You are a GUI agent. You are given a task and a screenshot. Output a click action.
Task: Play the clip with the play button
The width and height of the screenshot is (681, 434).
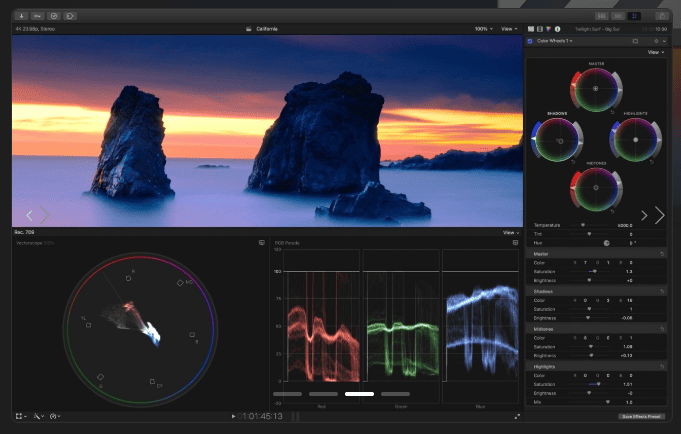[233, 416]
